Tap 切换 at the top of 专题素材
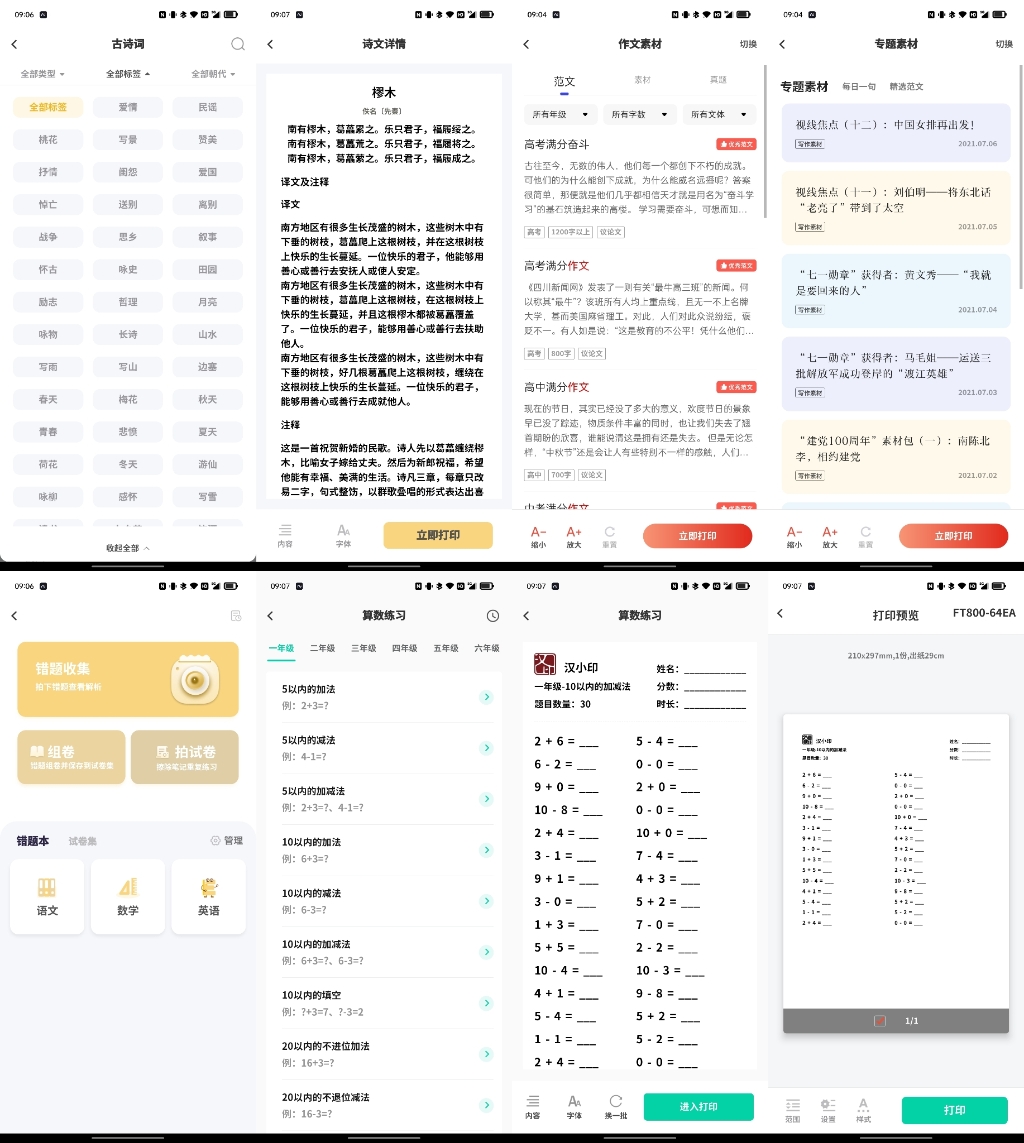The image size is (1024, 1143). tap(1004, 44)
